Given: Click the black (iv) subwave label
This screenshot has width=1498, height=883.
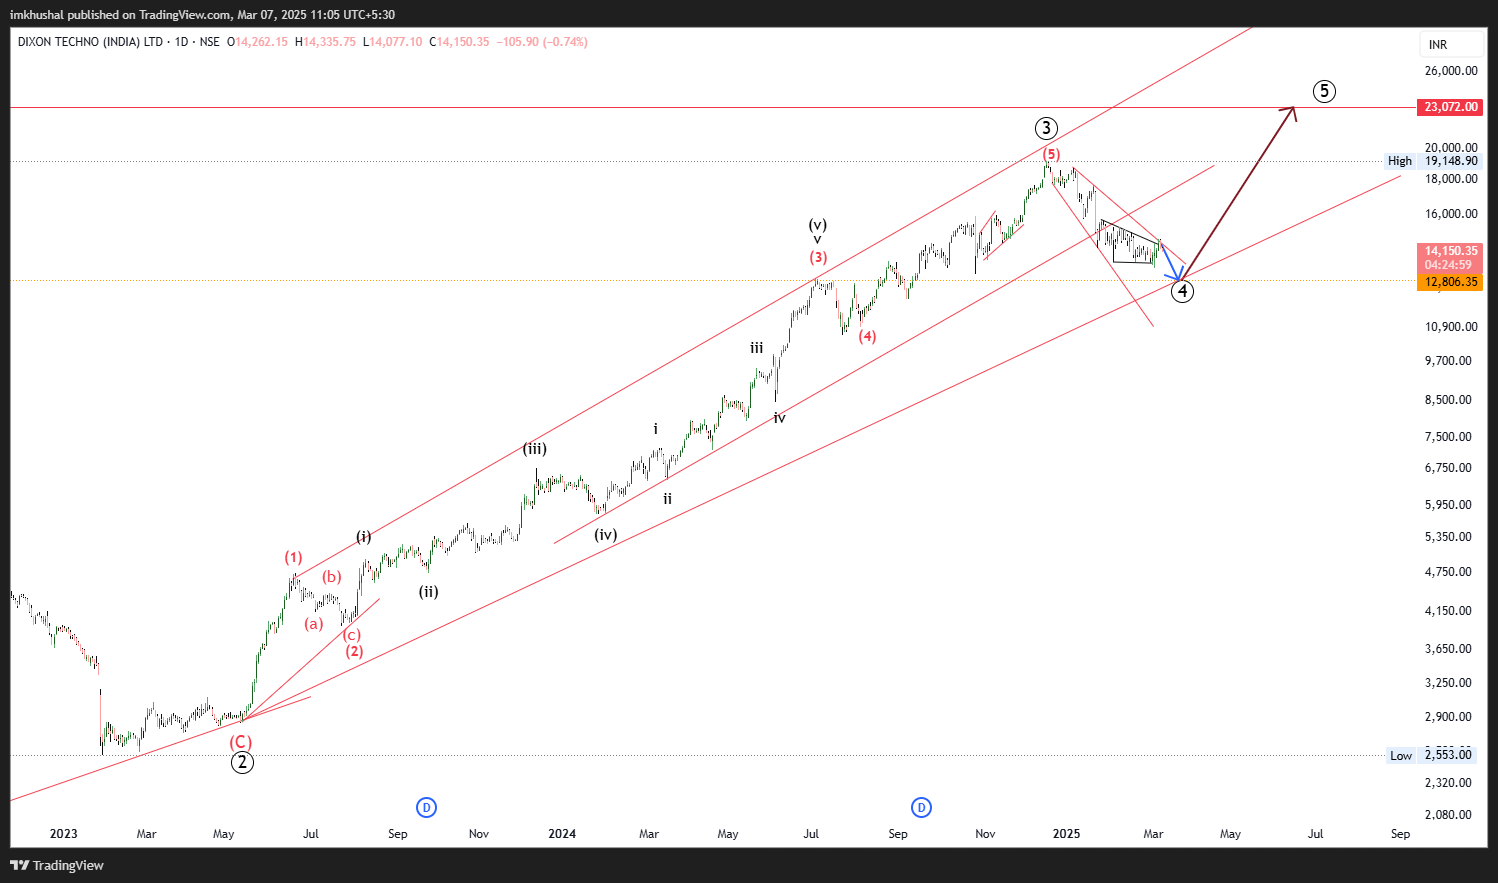Looking at the screenshot, I should (x=606, y=535).
